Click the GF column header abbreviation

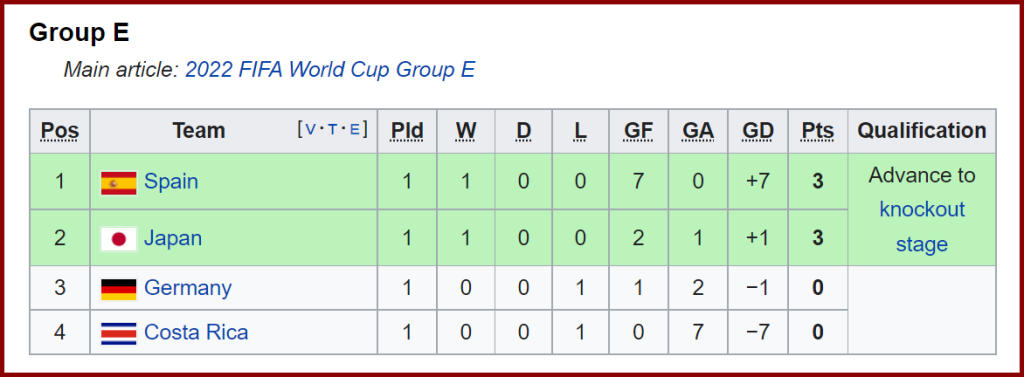pos(638,131)
